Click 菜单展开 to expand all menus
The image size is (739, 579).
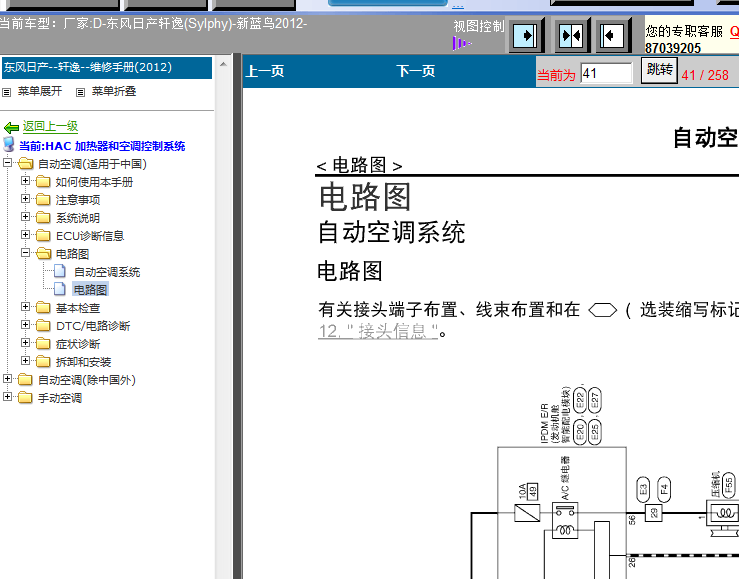(x=40, y=91)
